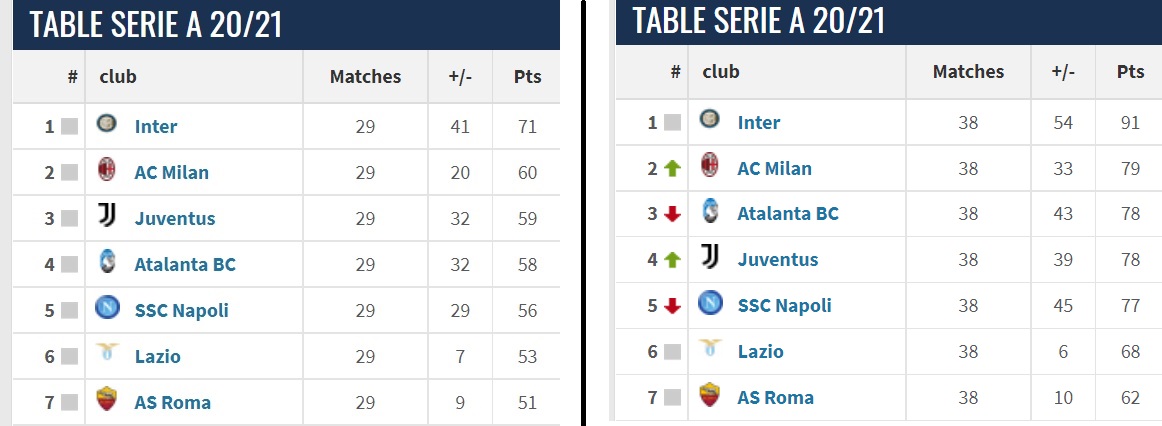Click +/- column header in right table

point(1063,71)
